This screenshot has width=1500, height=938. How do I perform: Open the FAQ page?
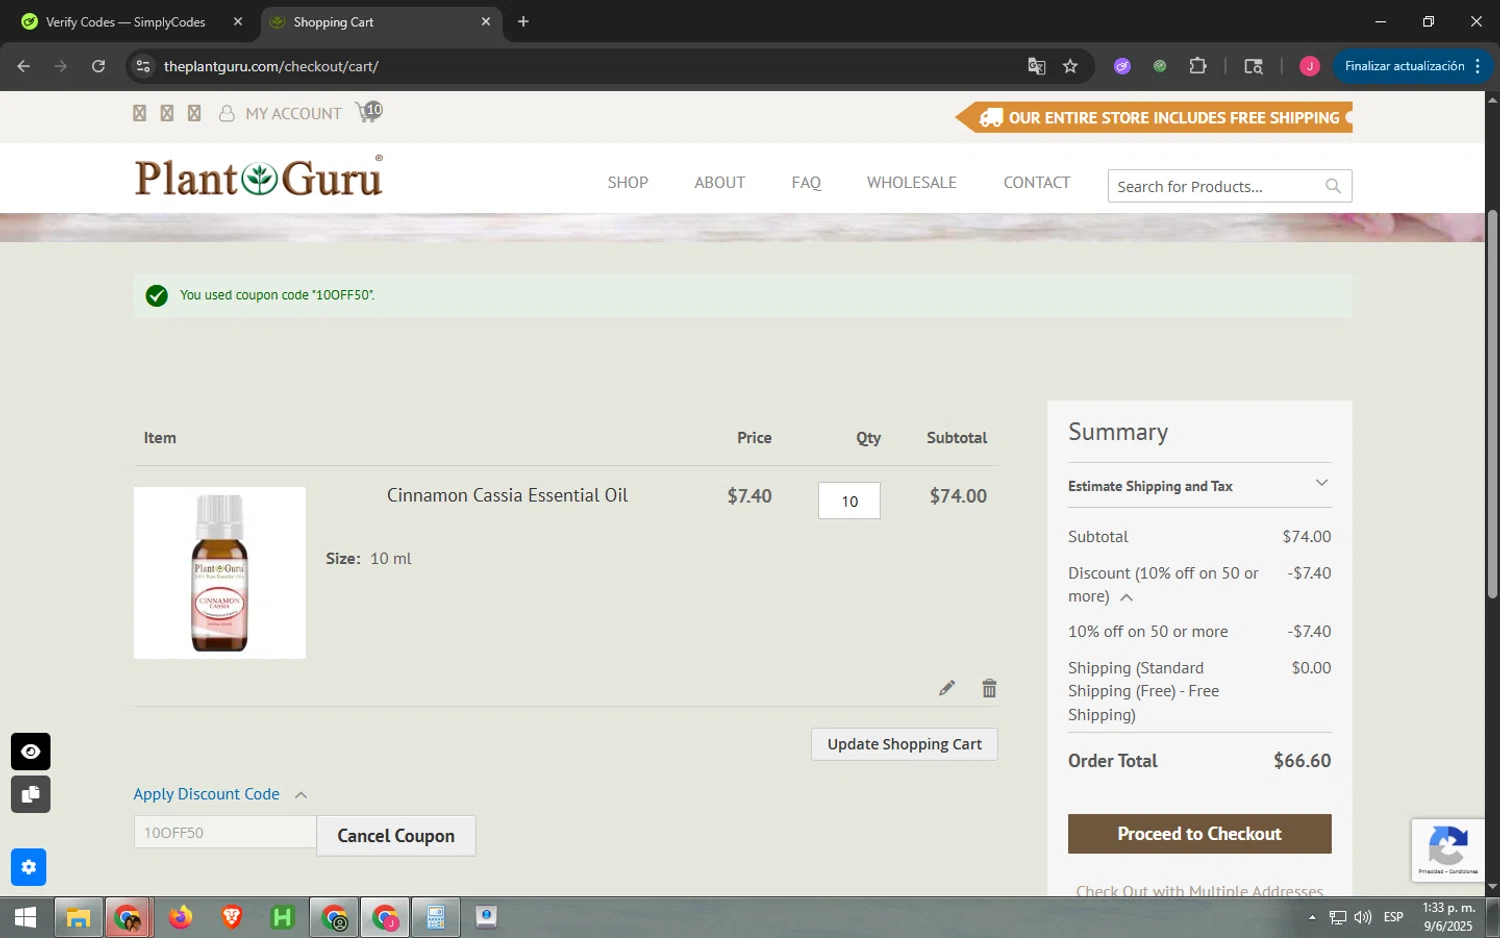point(806,182)
